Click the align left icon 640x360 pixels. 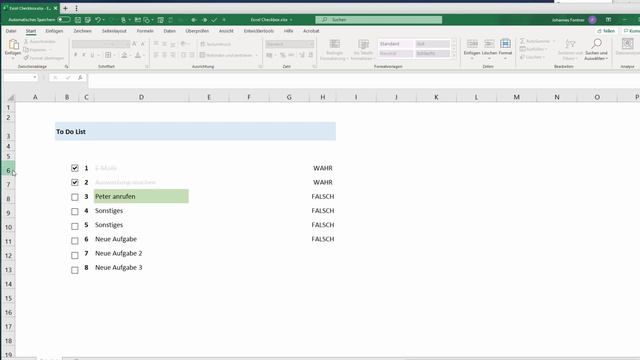tap(156, 55)
